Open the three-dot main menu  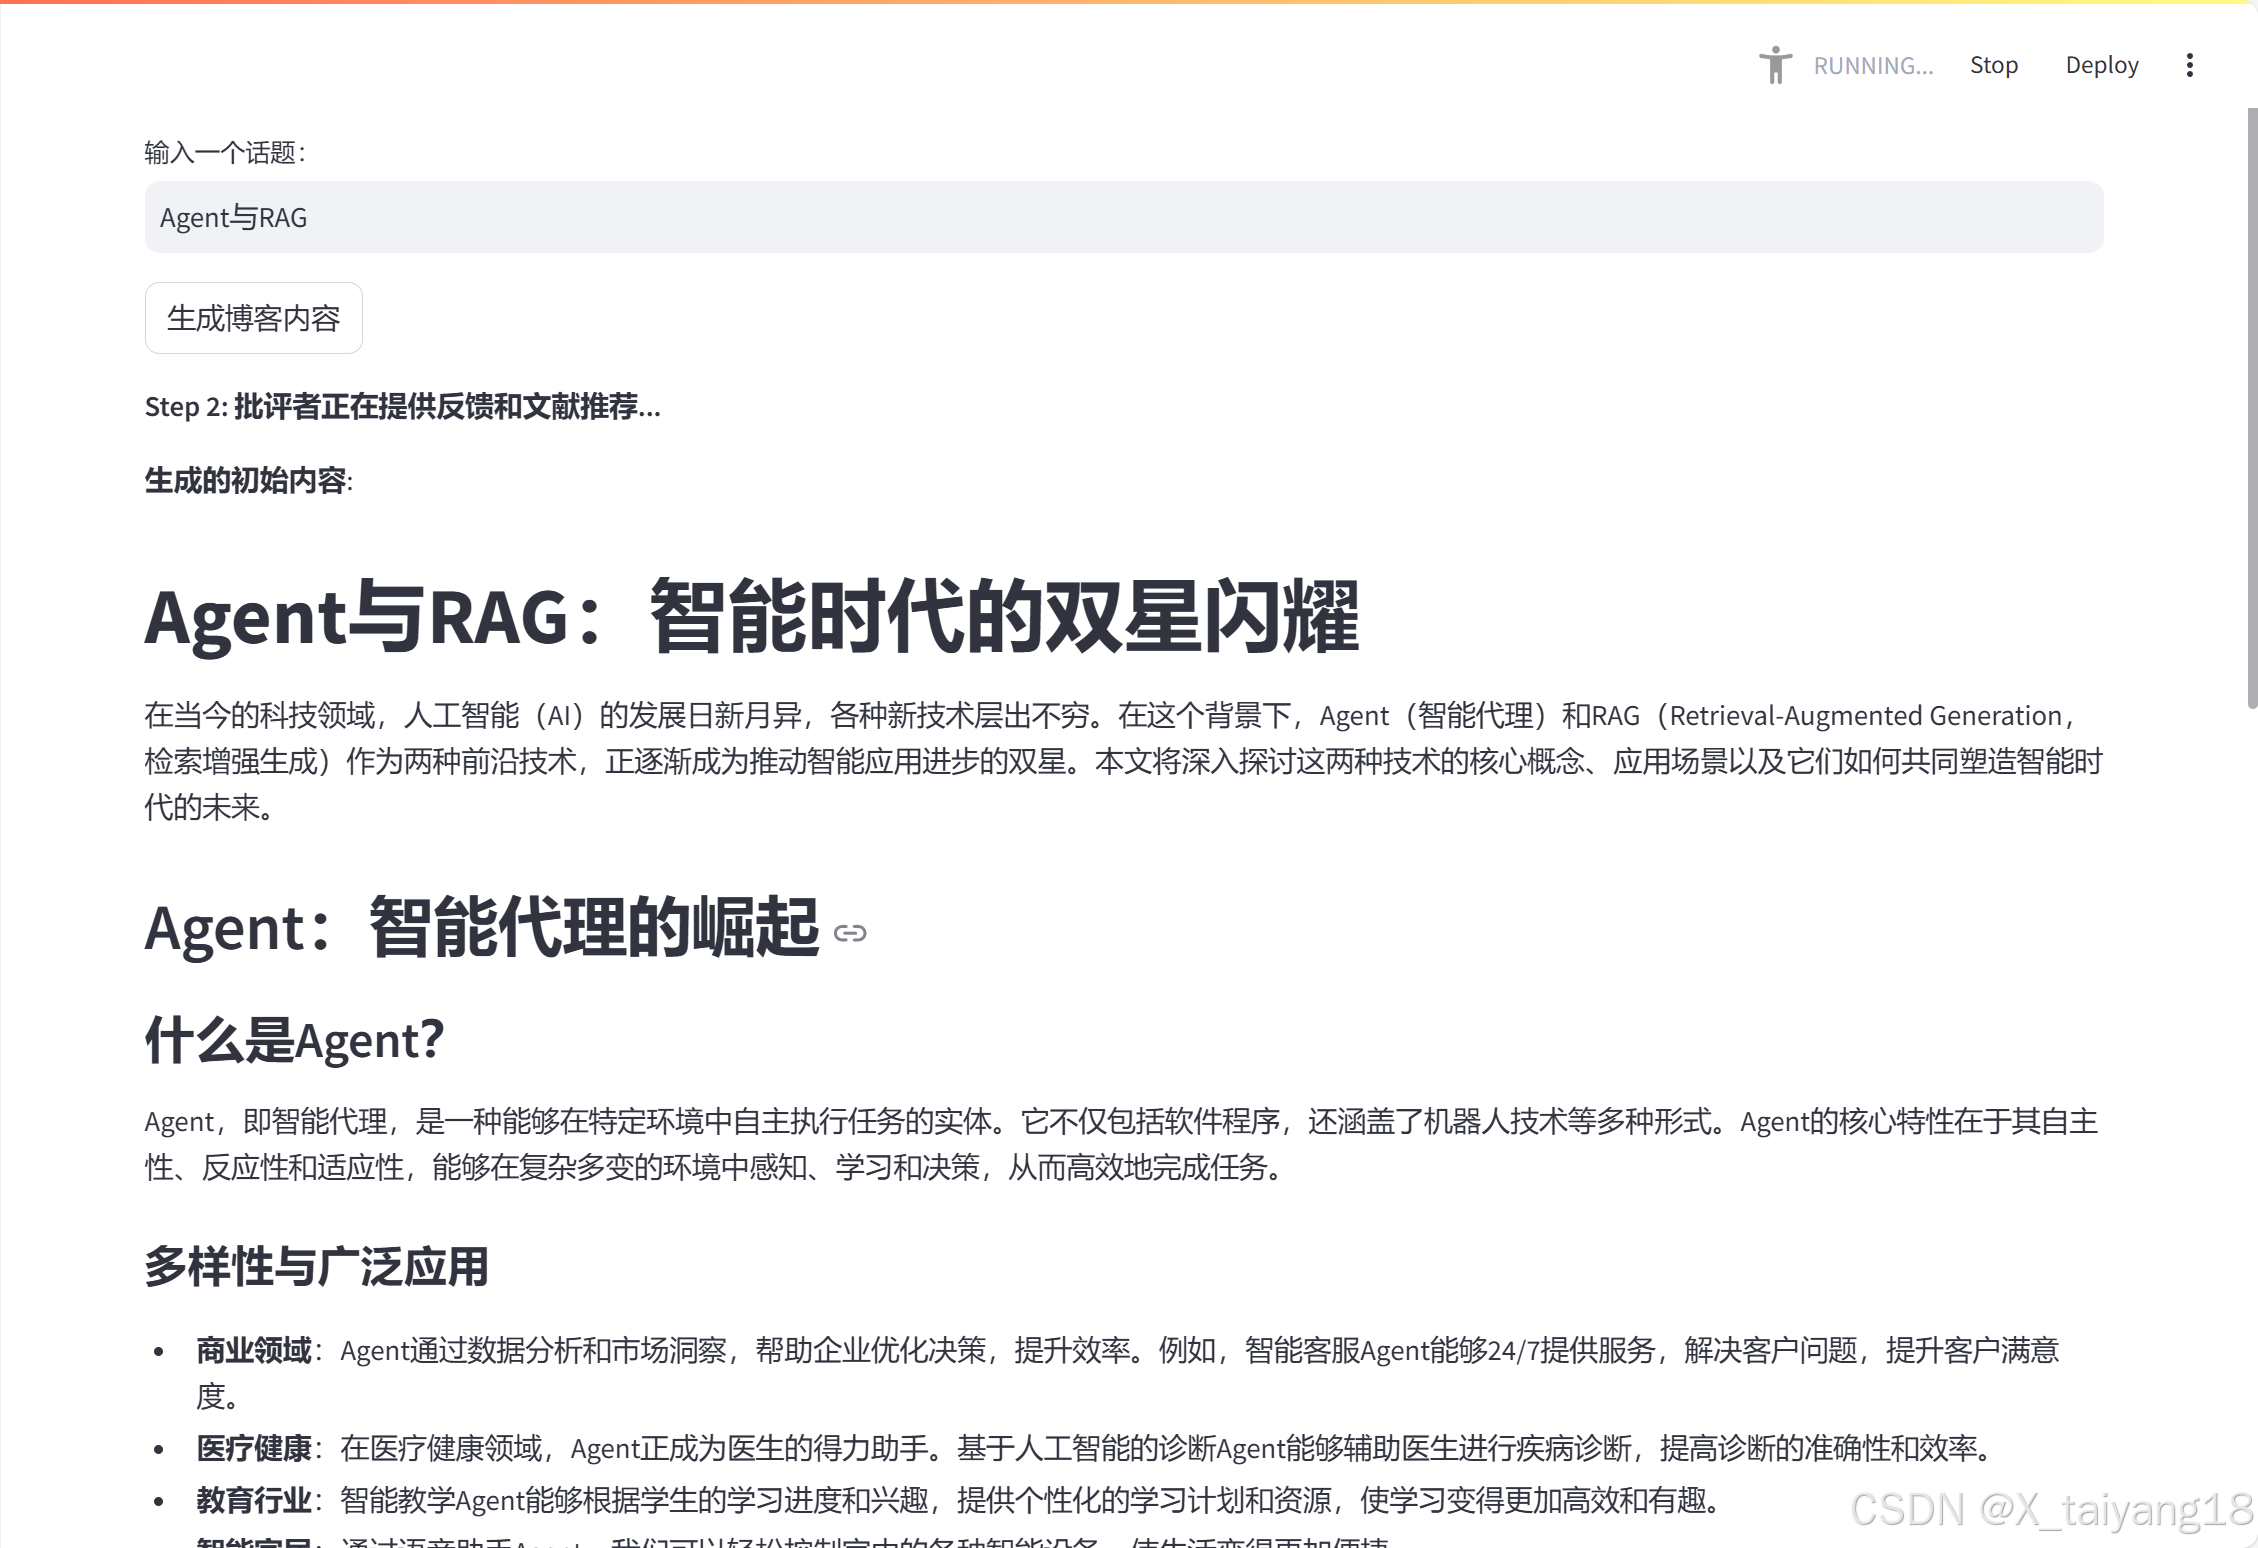pyautogui.click(x=2189, y=65)
